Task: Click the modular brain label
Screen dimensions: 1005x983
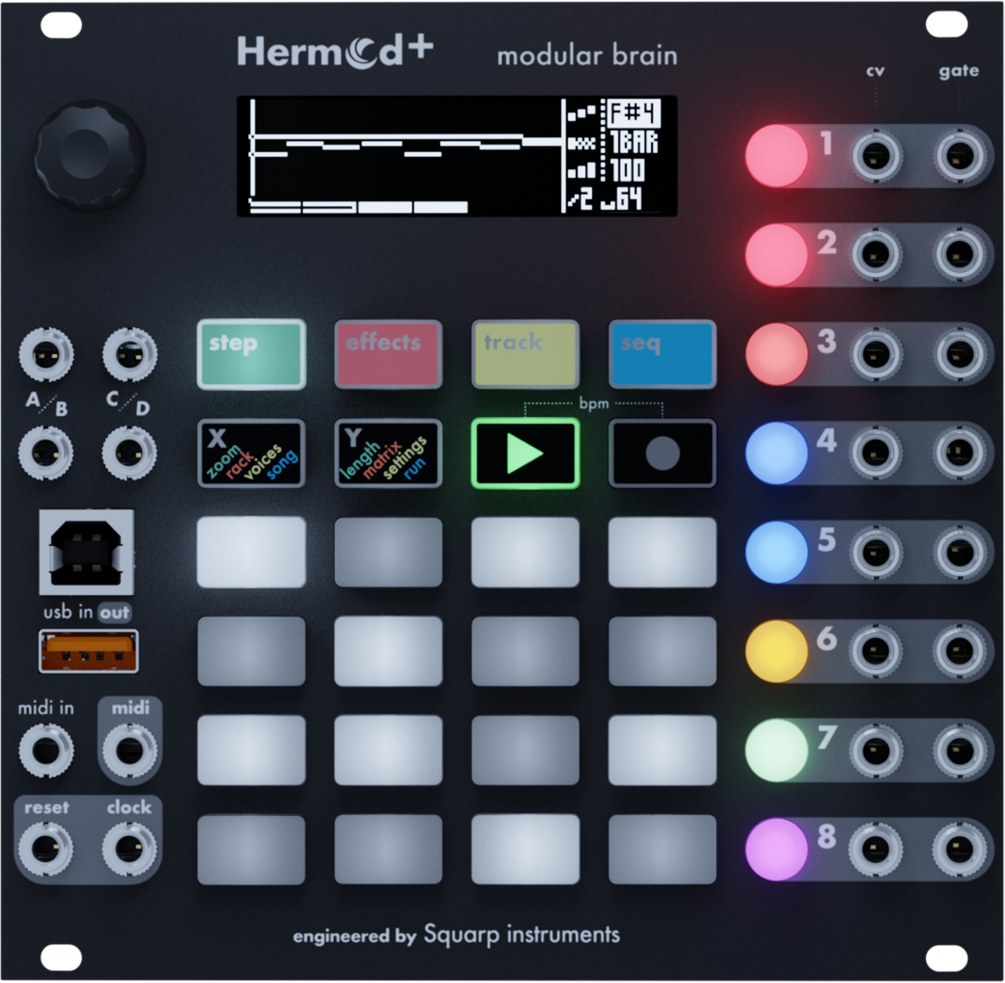Action: (x=587, y=56)
